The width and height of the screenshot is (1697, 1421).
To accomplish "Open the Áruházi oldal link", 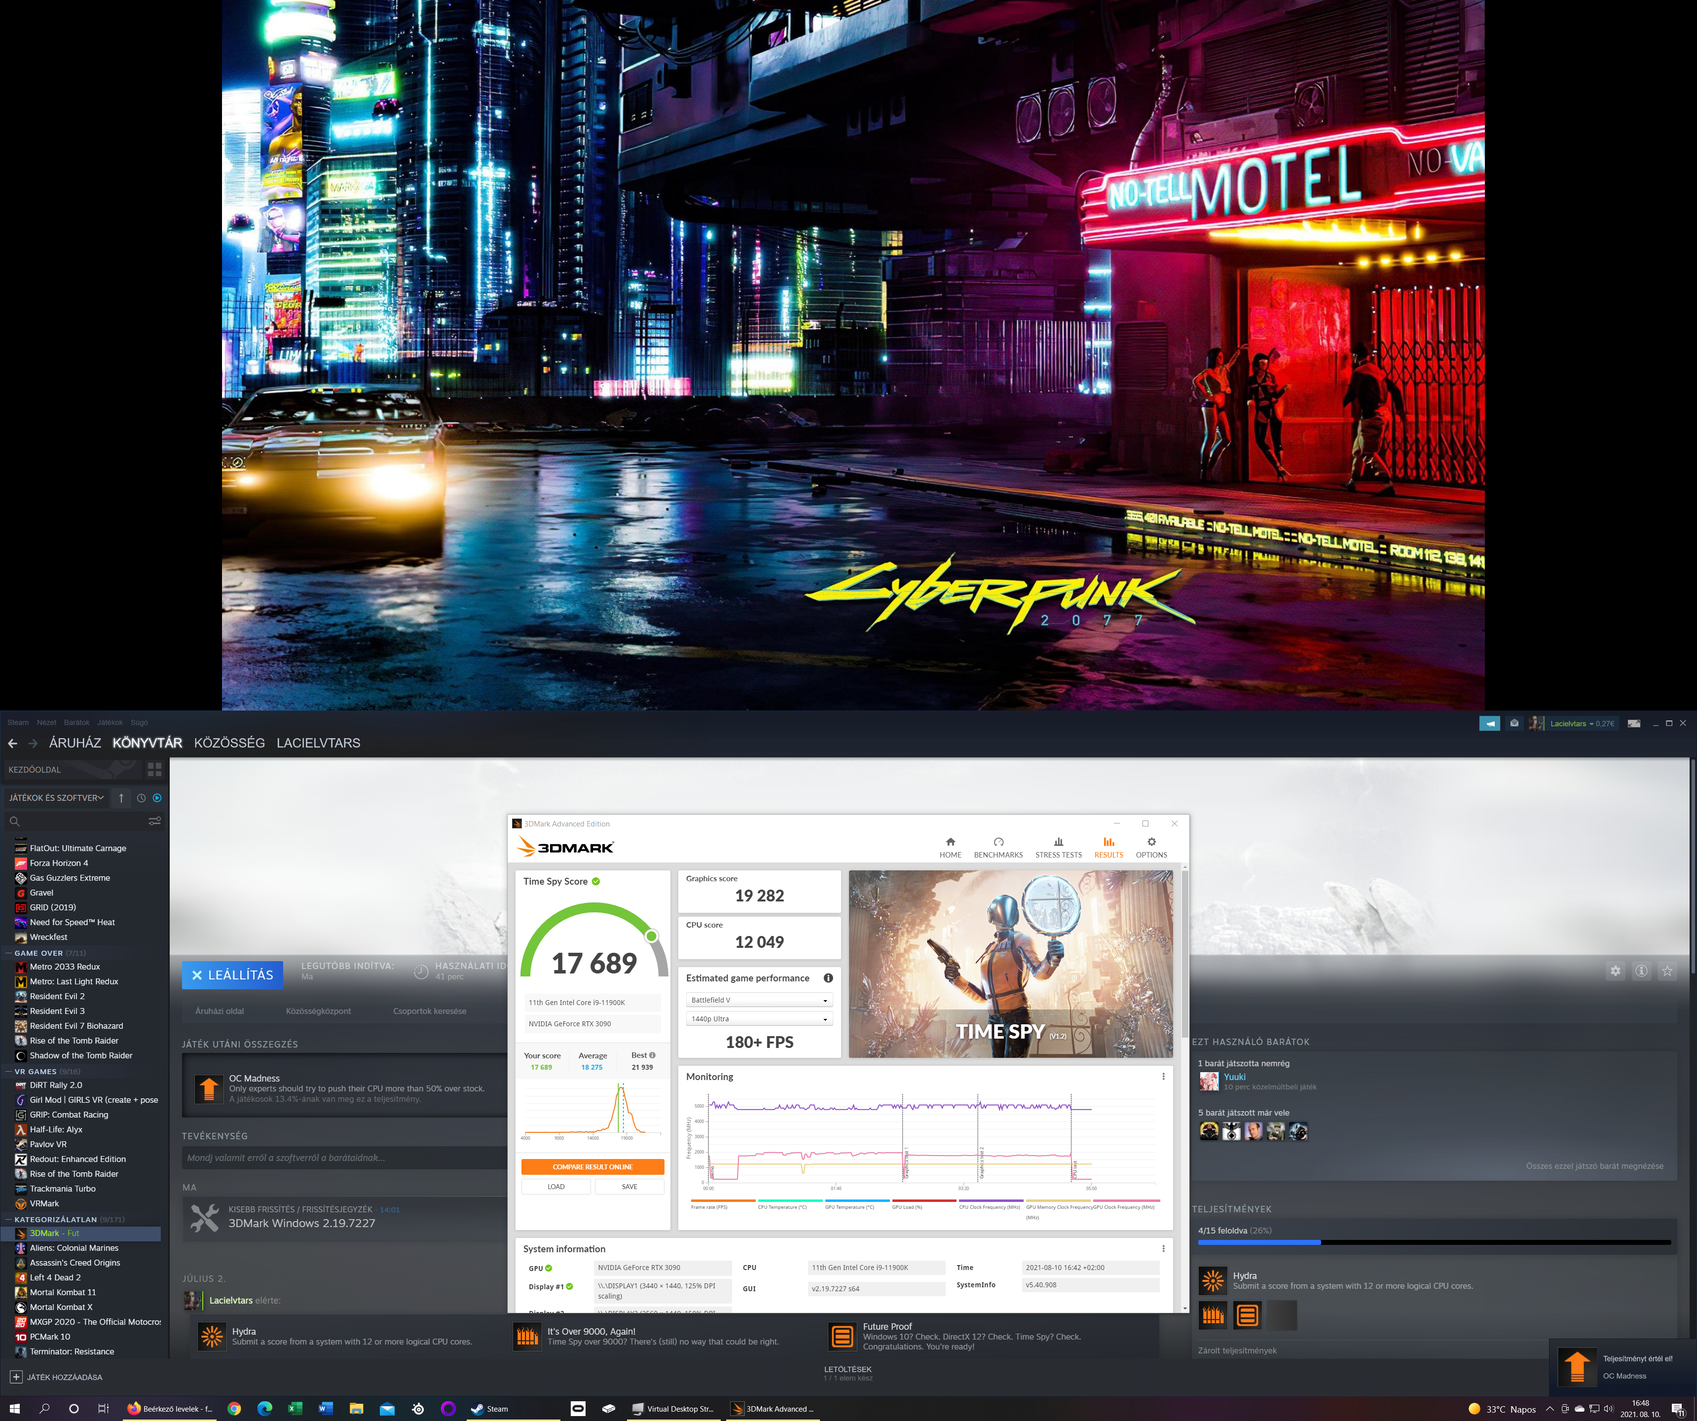I will 220,1011.
